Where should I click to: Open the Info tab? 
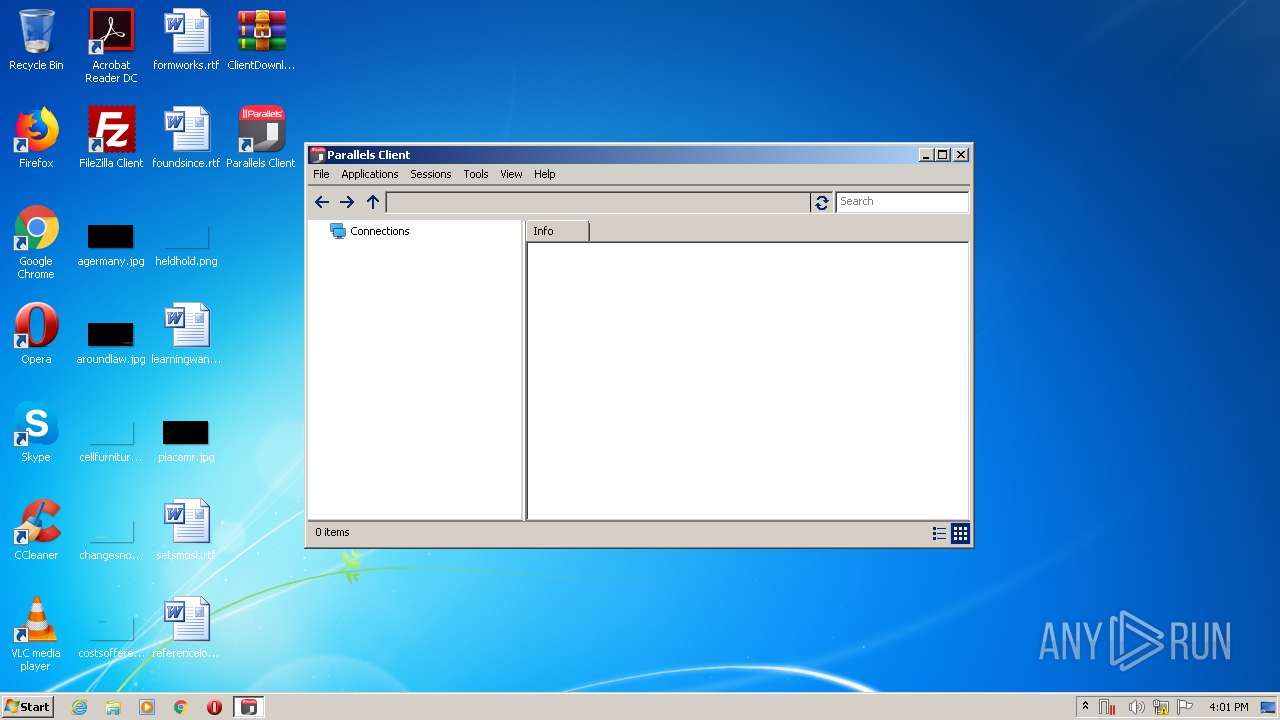(558, 231)
